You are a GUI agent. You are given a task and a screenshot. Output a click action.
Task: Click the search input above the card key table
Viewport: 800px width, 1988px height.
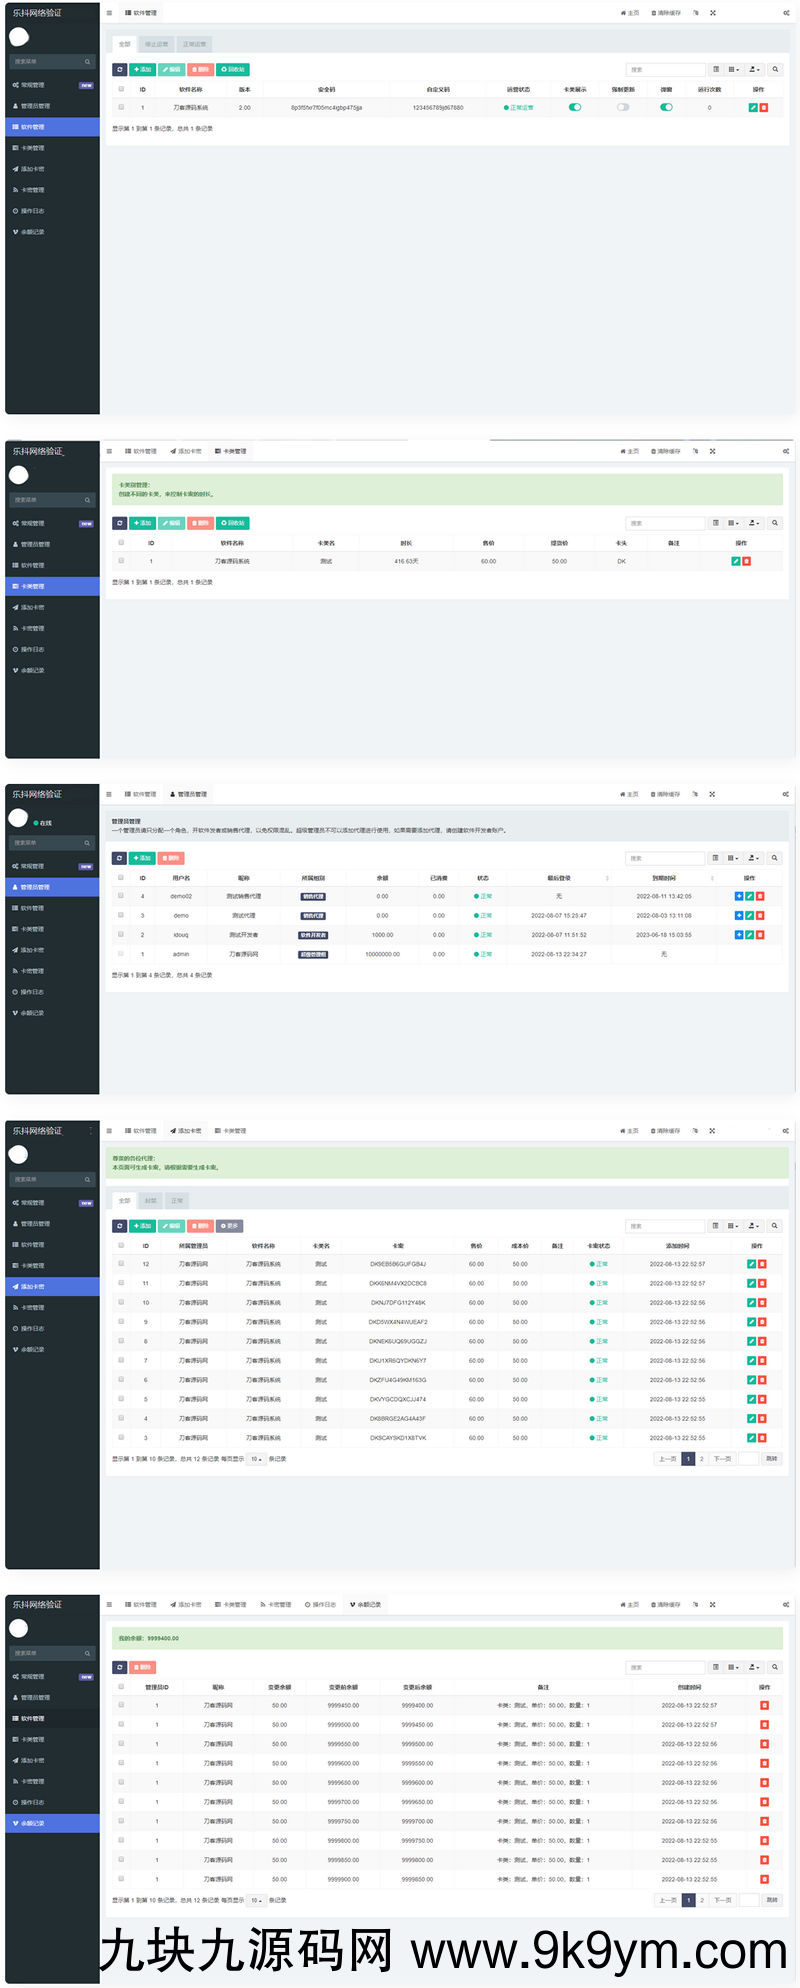665,1226
